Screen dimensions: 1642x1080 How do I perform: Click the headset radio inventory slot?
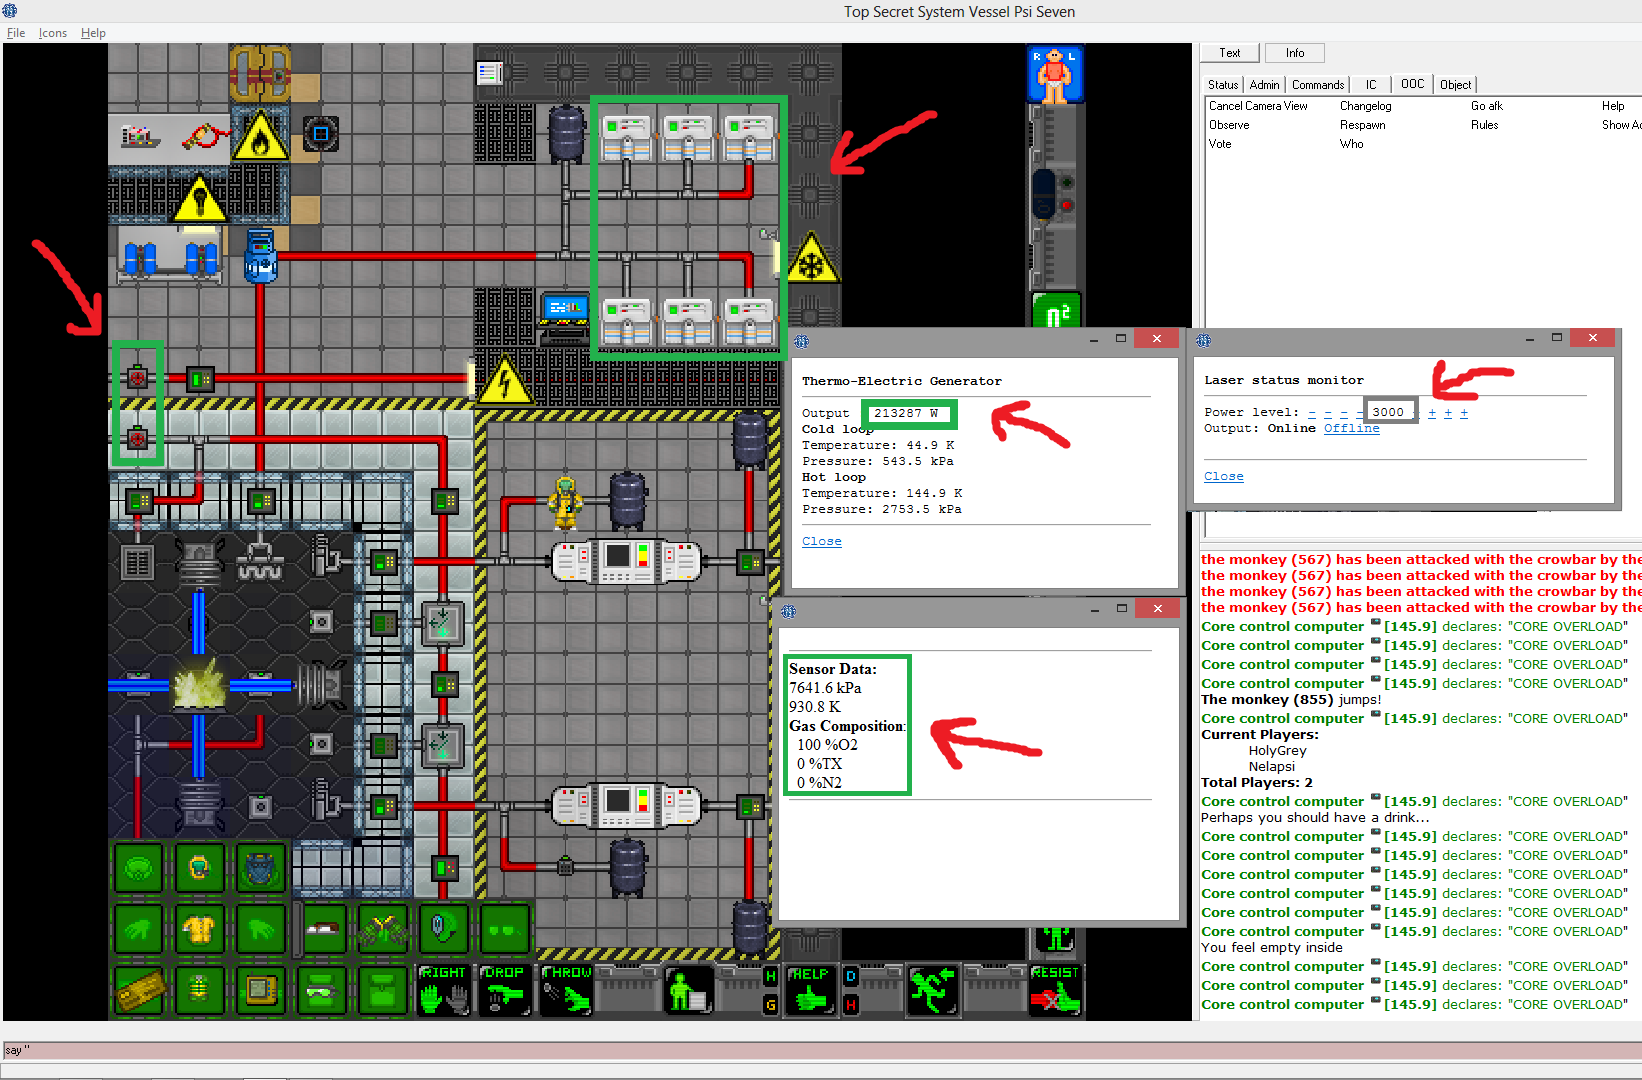tap(444, 930)
